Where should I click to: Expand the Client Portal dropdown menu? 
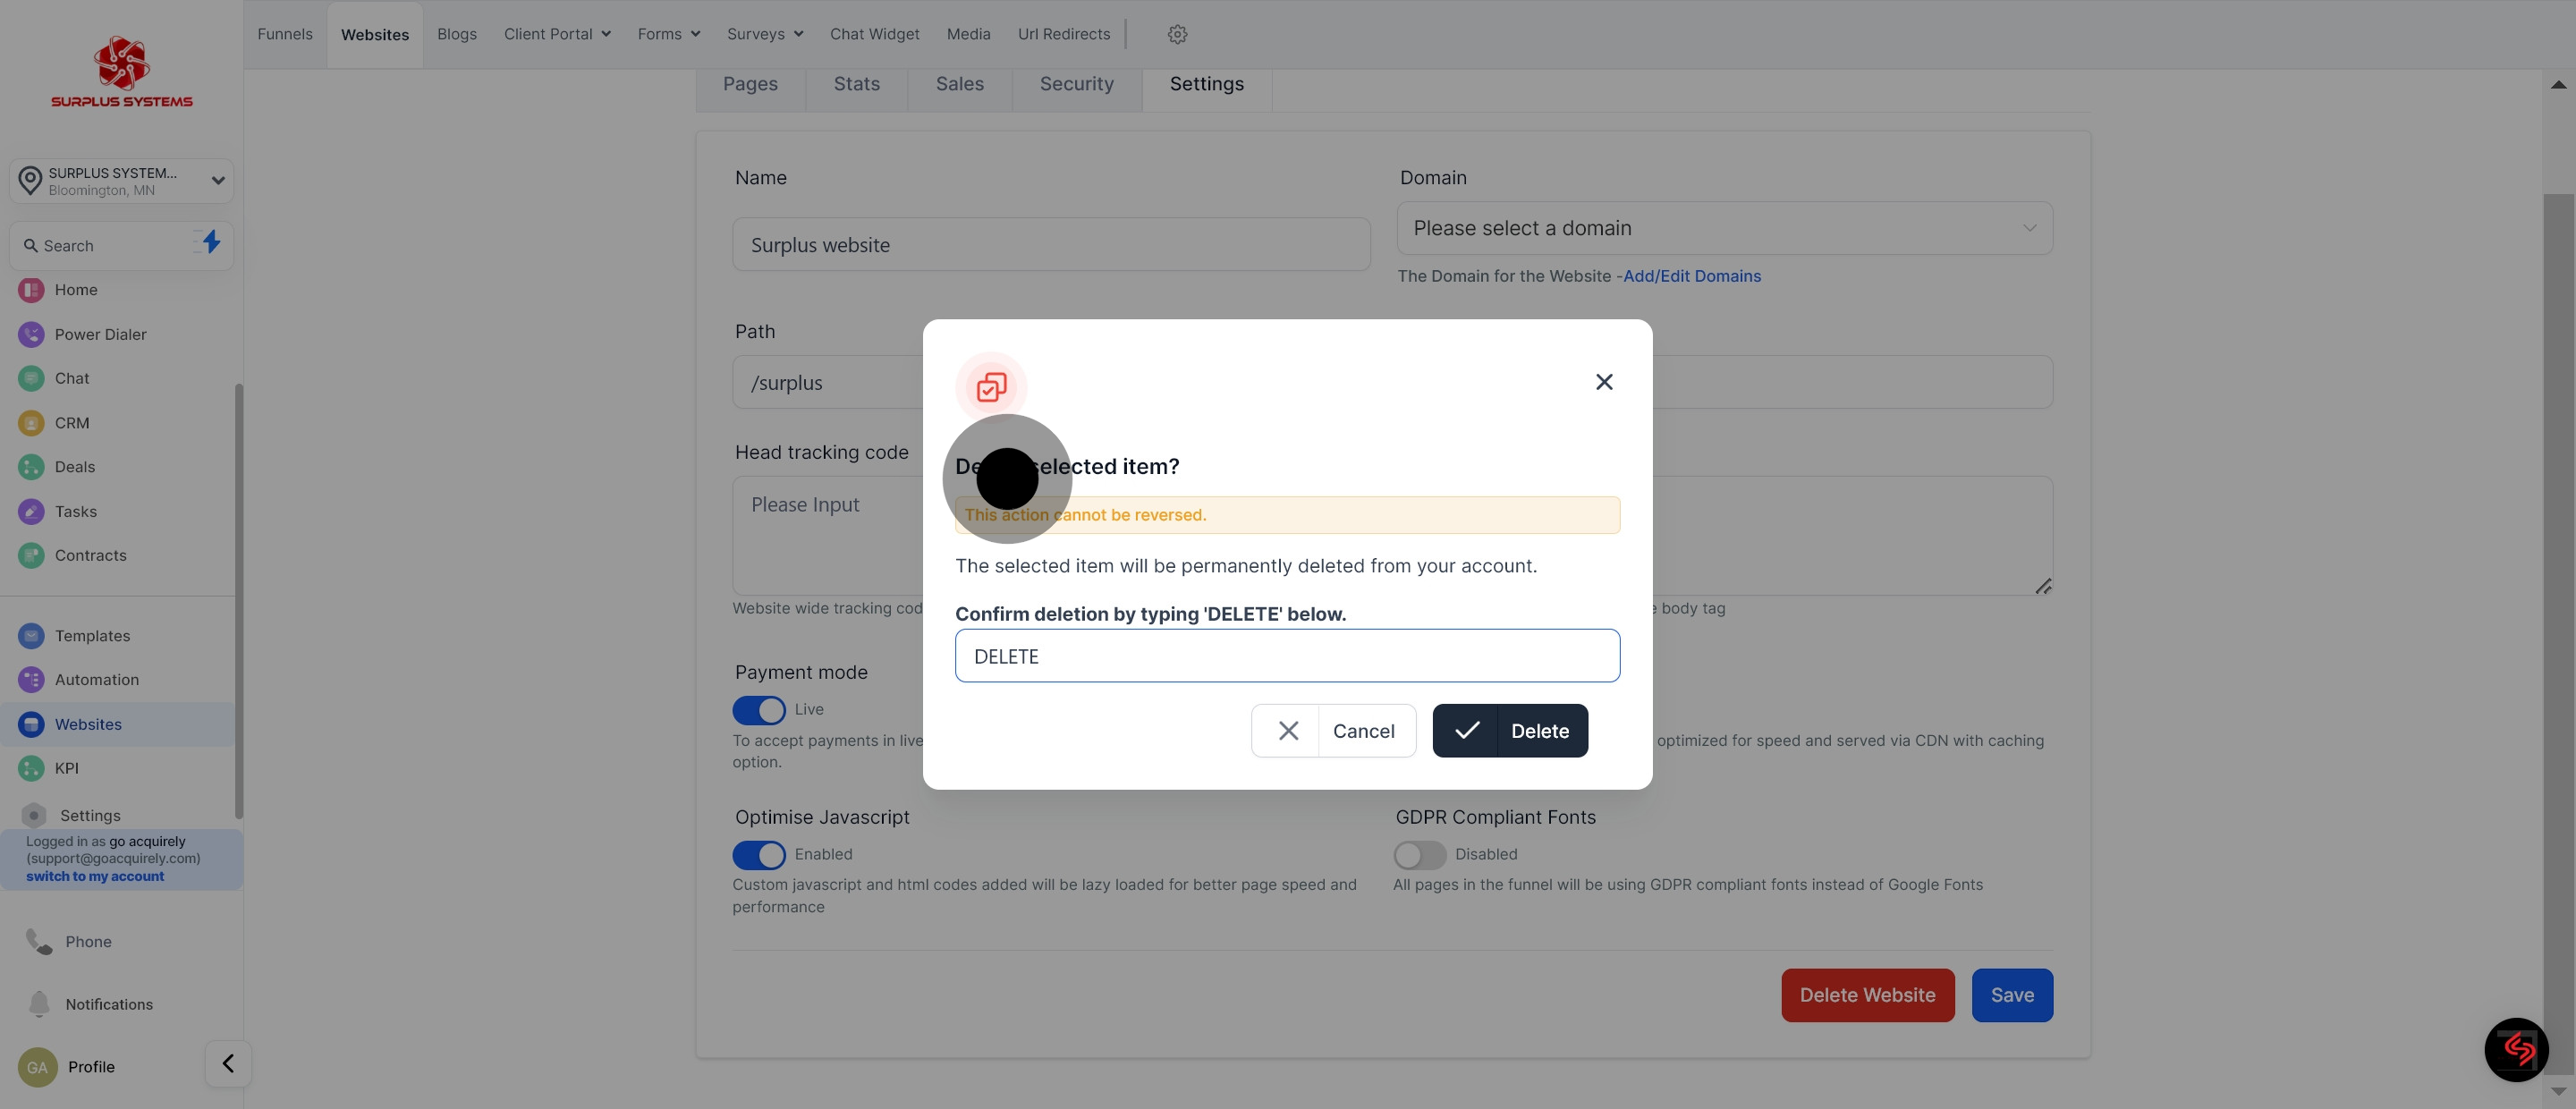coord(557,34)
